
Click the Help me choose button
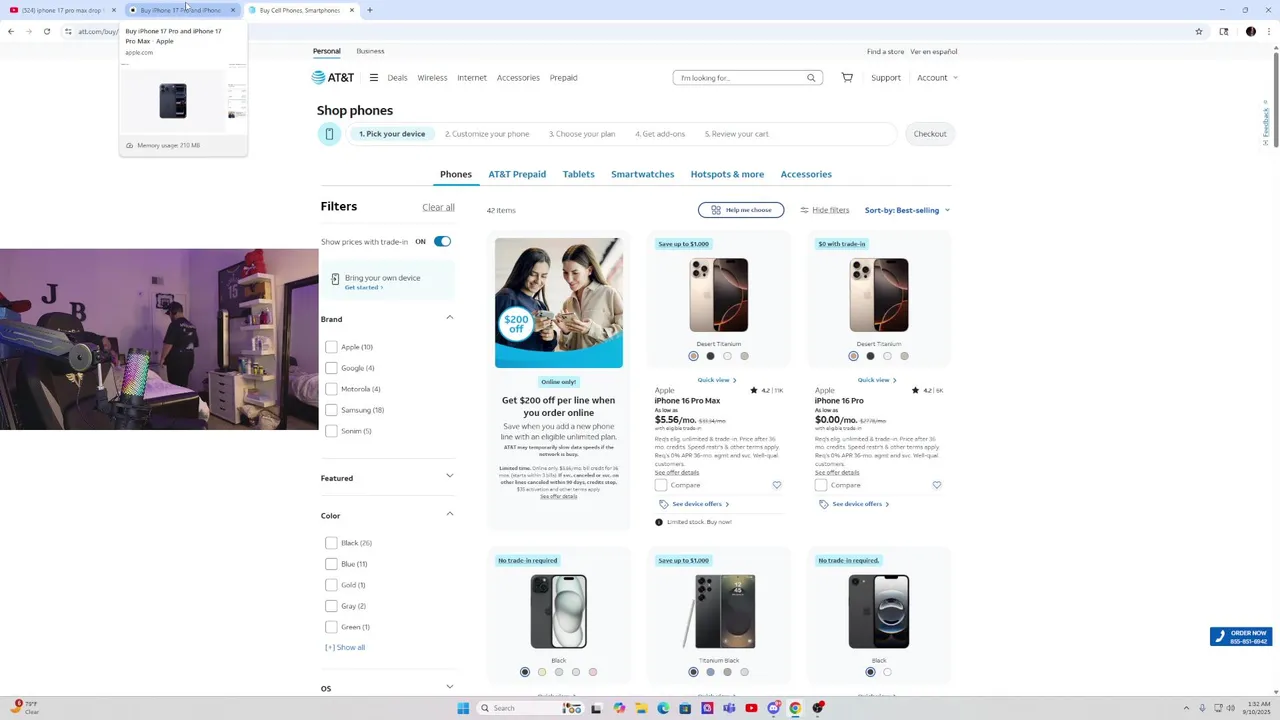[741, 210]
